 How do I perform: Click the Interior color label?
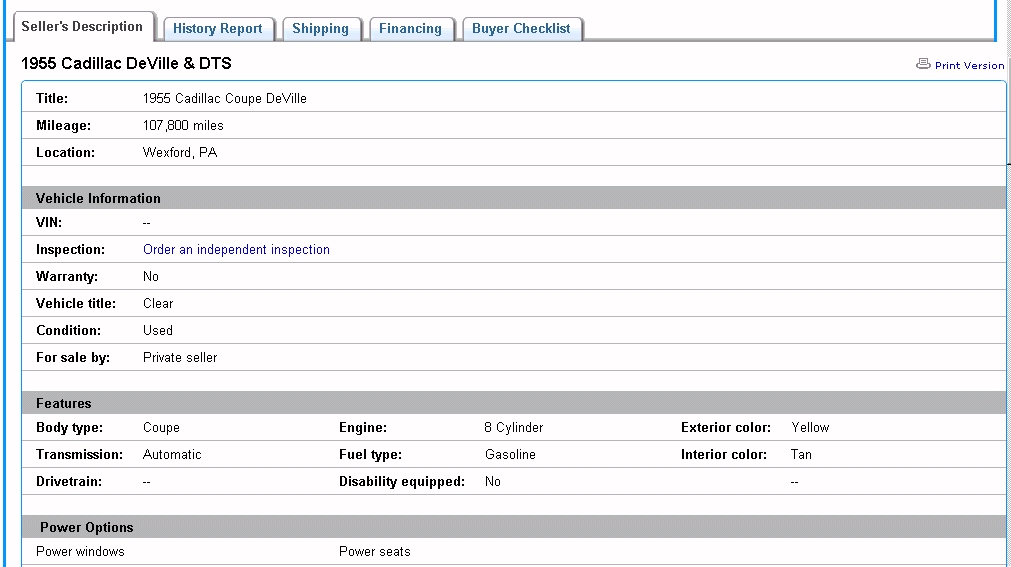(x=724, y=455)
